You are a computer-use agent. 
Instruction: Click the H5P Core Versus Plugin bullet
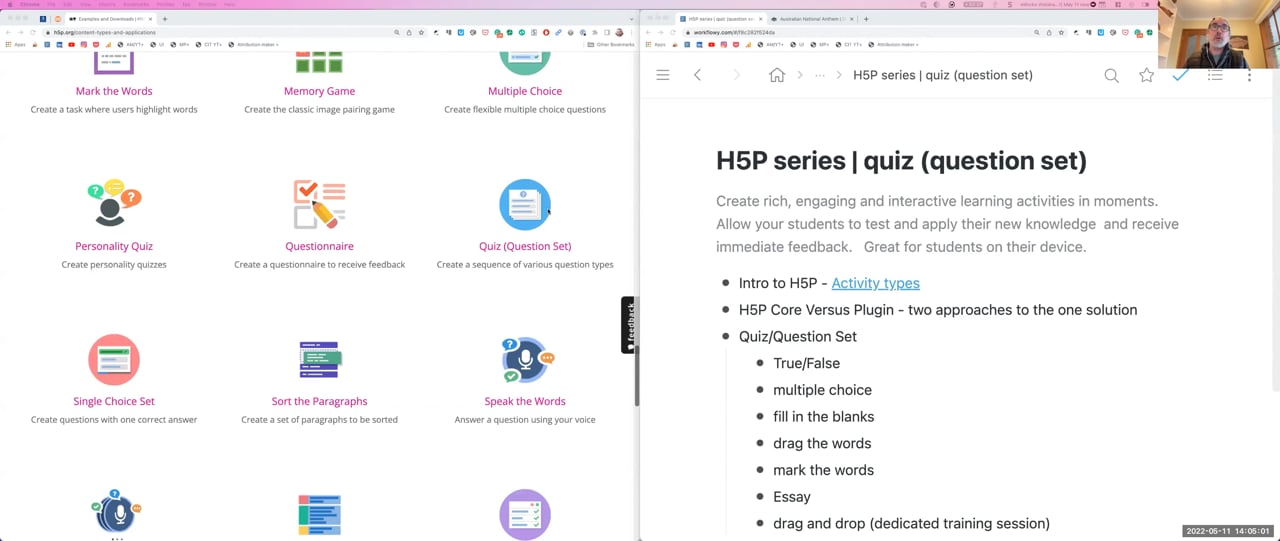(938, 310)
